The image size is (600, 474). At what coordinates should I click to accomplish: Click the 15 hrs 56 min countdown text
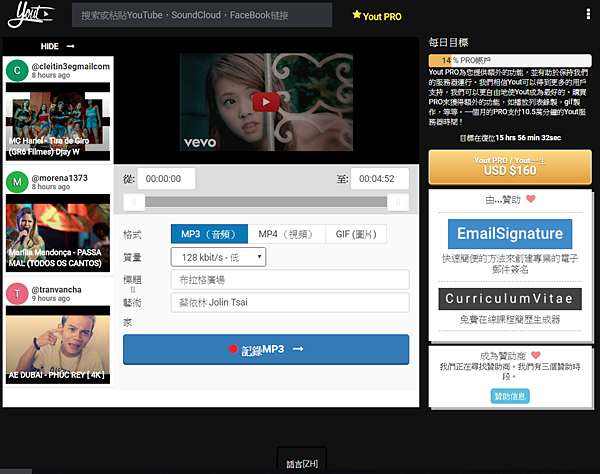point(528,138)
